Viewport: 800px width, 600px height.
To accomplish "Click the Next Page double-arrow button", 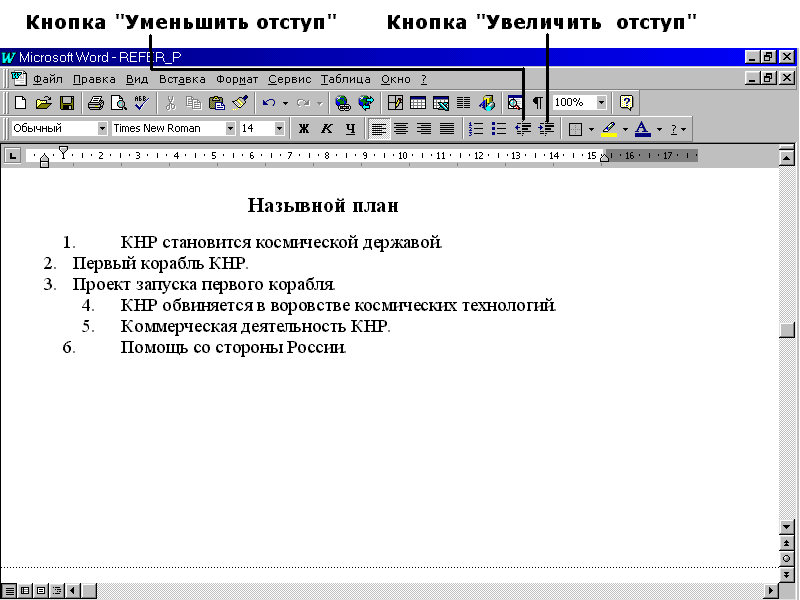I will (787, 574).
